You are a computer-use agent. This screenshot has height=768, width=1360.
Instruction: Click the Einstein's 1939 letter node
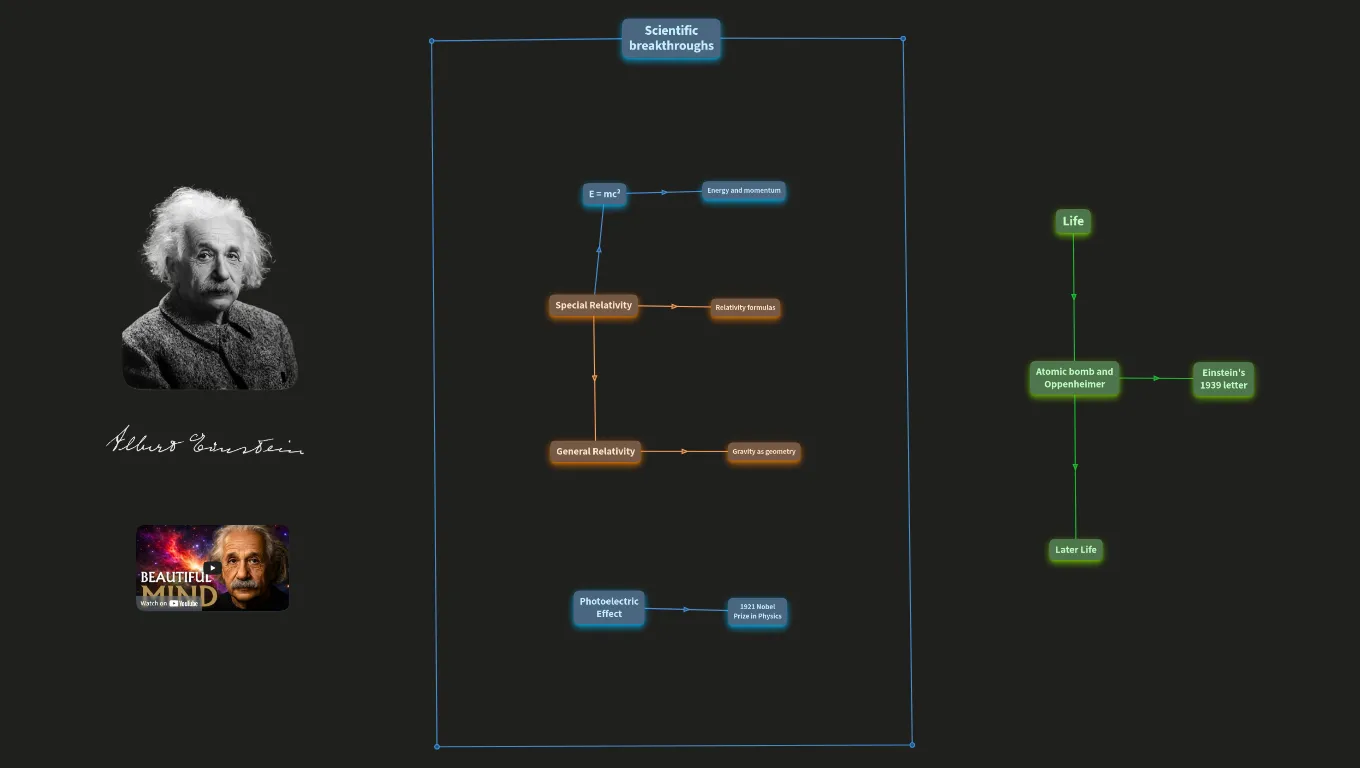click(1223, 380)
